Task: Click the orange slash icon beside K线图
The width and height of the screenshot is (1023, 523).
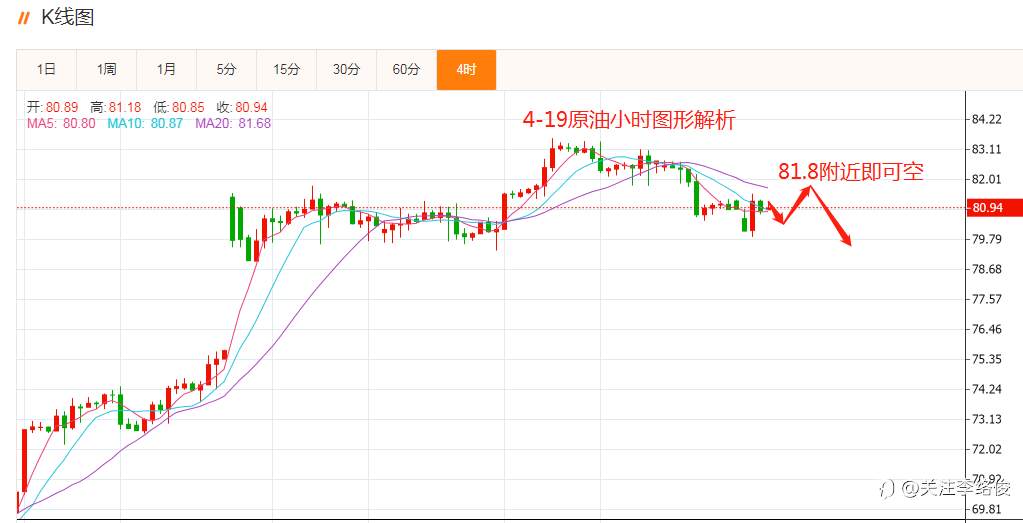Action: [x=24, y=18]
